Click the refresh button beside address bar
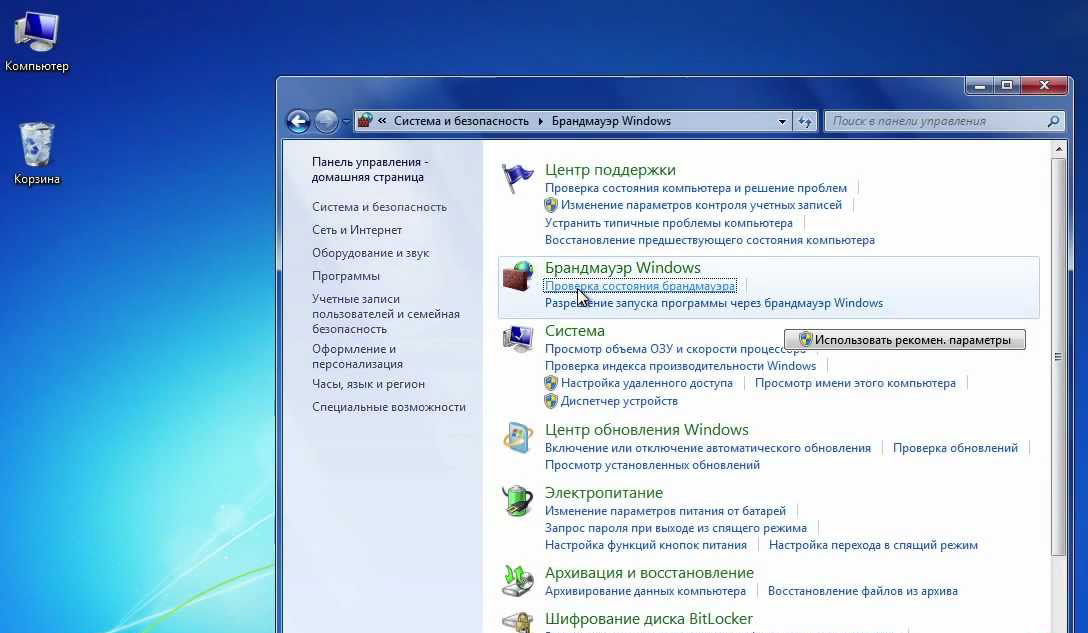 (805, 121)
